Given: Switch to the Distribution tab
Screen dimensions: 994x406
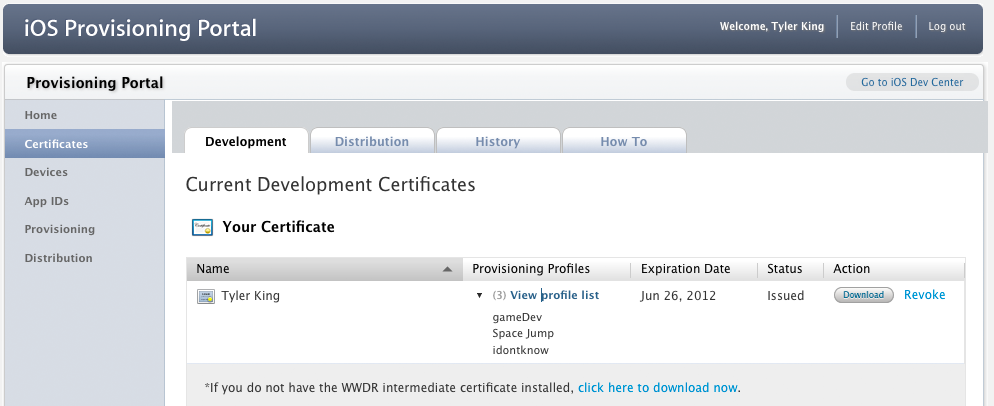Looking at the screenshot, I should click(x=372, y=141).
